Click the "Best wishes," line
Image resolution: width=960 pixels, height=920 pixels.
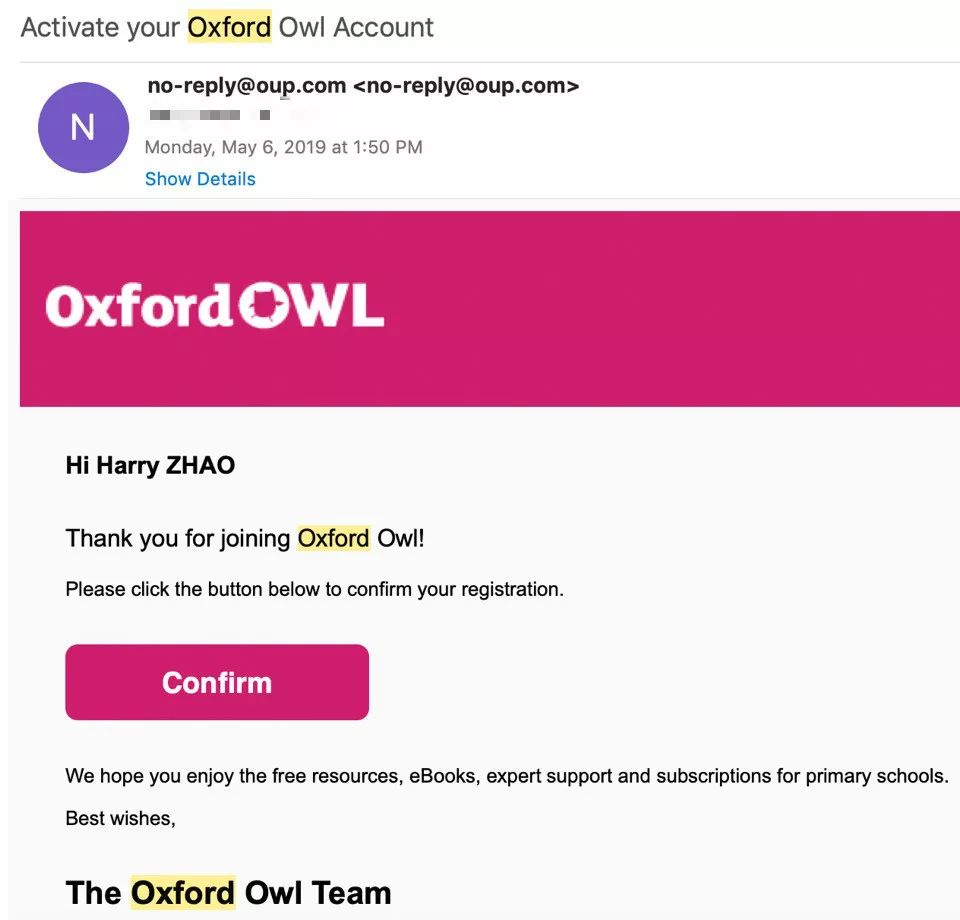pyautogui.click(x=120, y=818)
